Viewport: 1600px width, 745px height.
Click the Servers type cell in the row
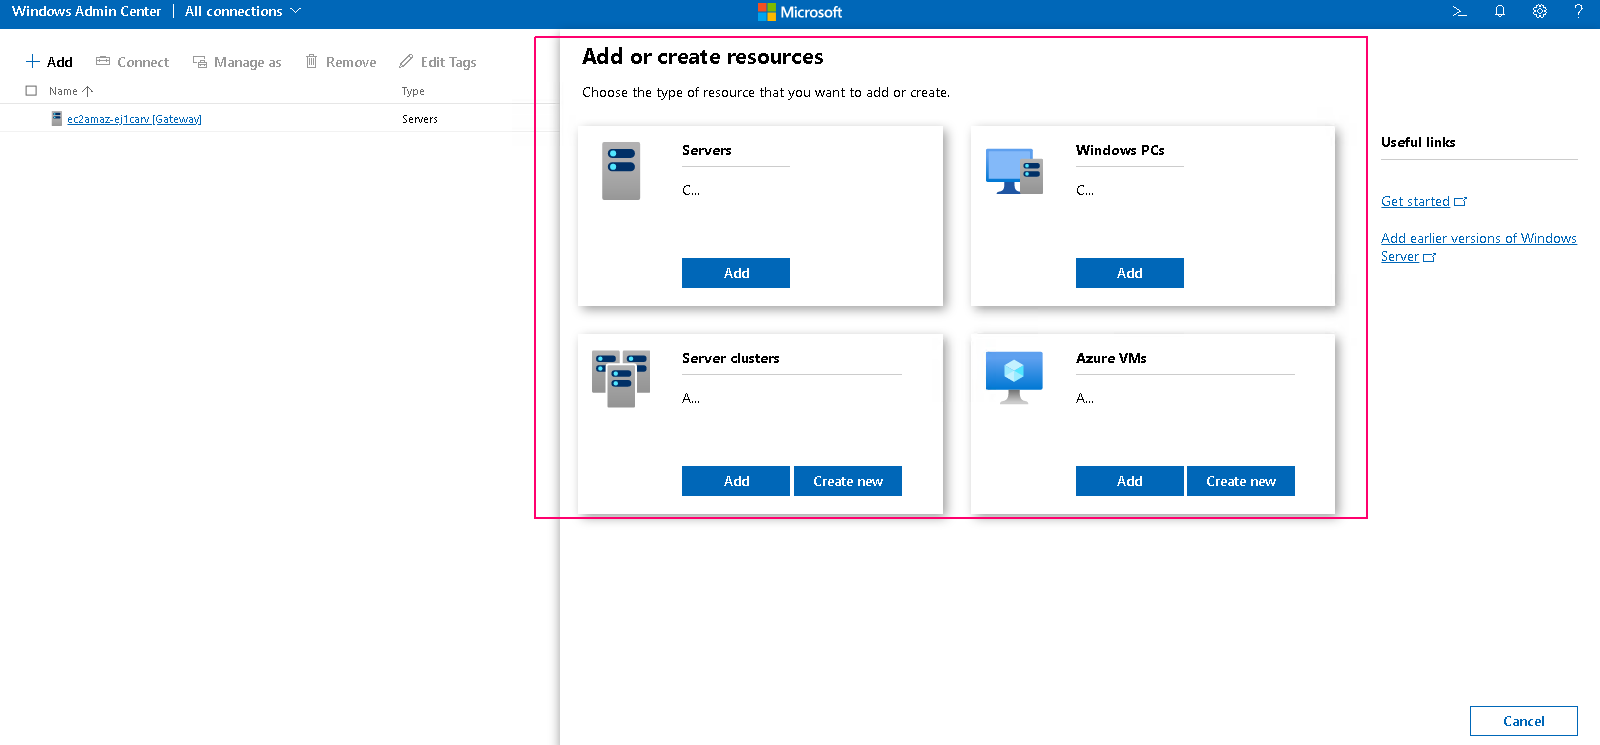[420, 119]
